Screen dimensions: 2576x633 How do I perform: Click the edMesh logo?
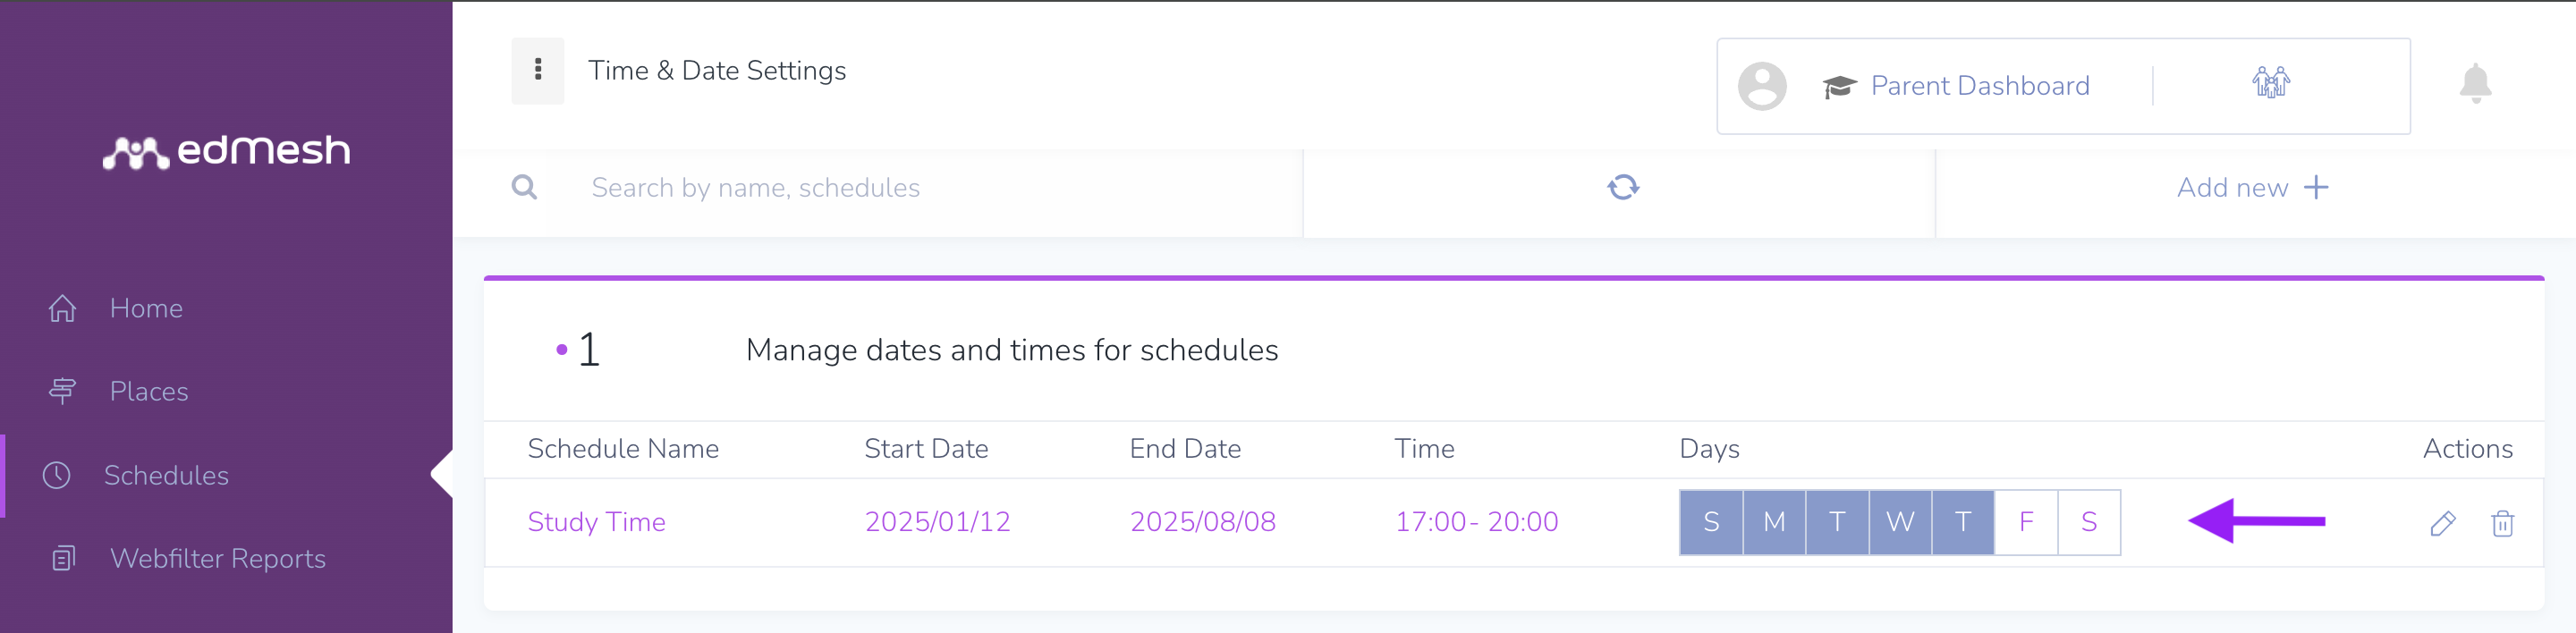227,151
